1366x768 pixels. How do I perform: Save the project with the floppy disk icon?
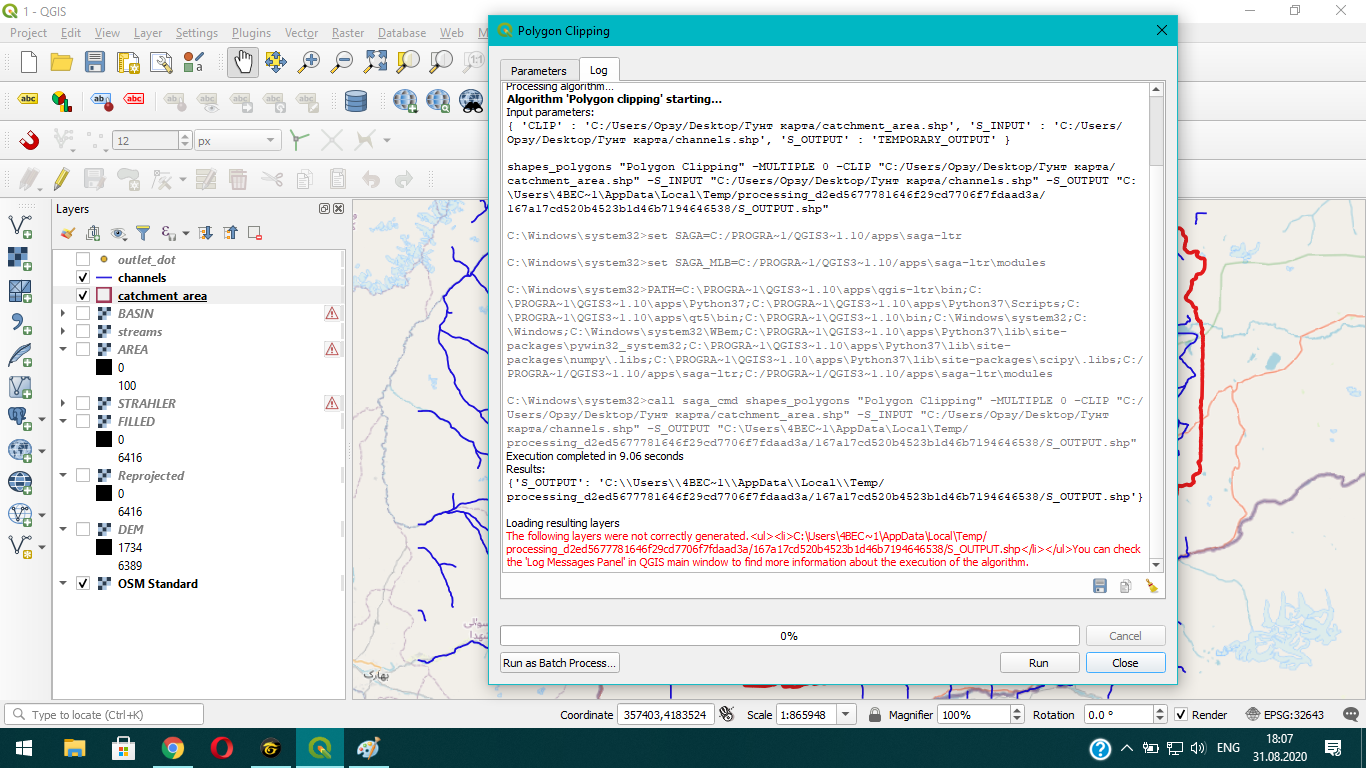[x=95, y=62]
